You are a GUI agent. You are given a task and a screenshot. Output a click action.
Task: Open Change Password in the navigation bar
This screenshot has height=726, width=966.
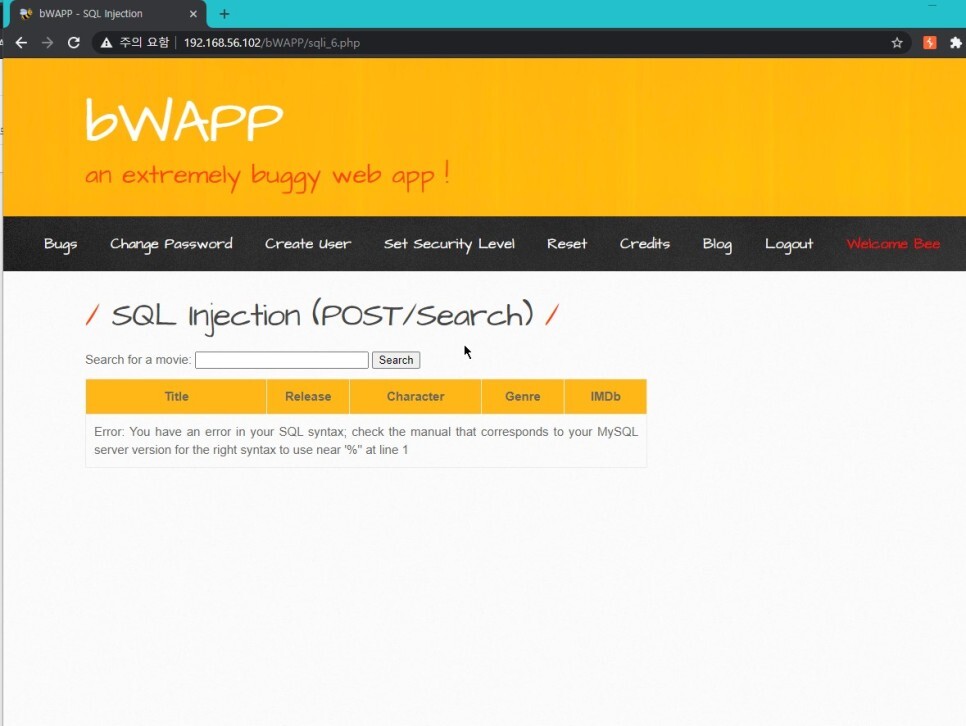click(171, 244)
